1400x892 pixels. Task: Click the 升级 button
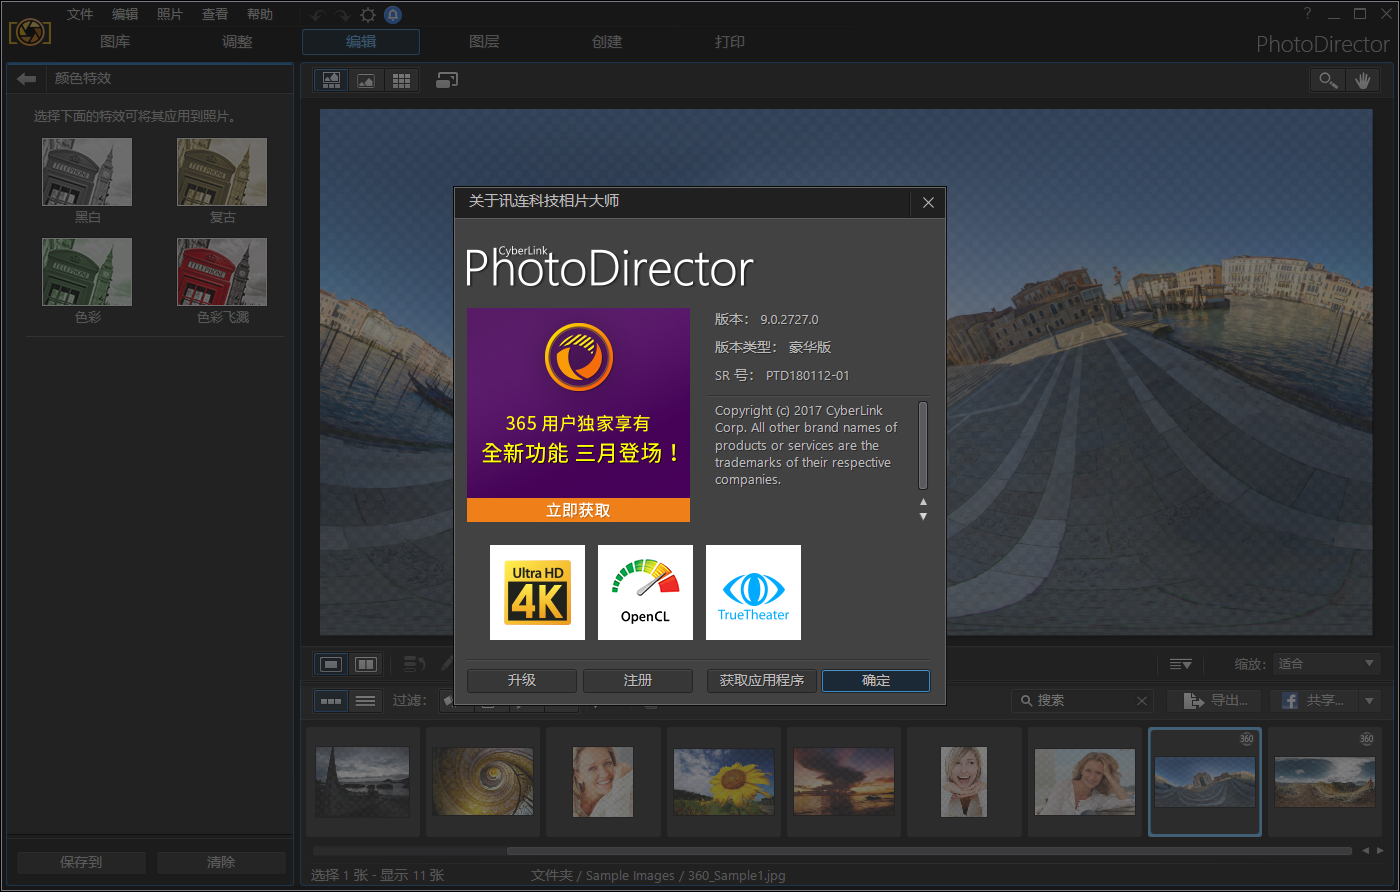pyautogui.click(x=522, y=680)
